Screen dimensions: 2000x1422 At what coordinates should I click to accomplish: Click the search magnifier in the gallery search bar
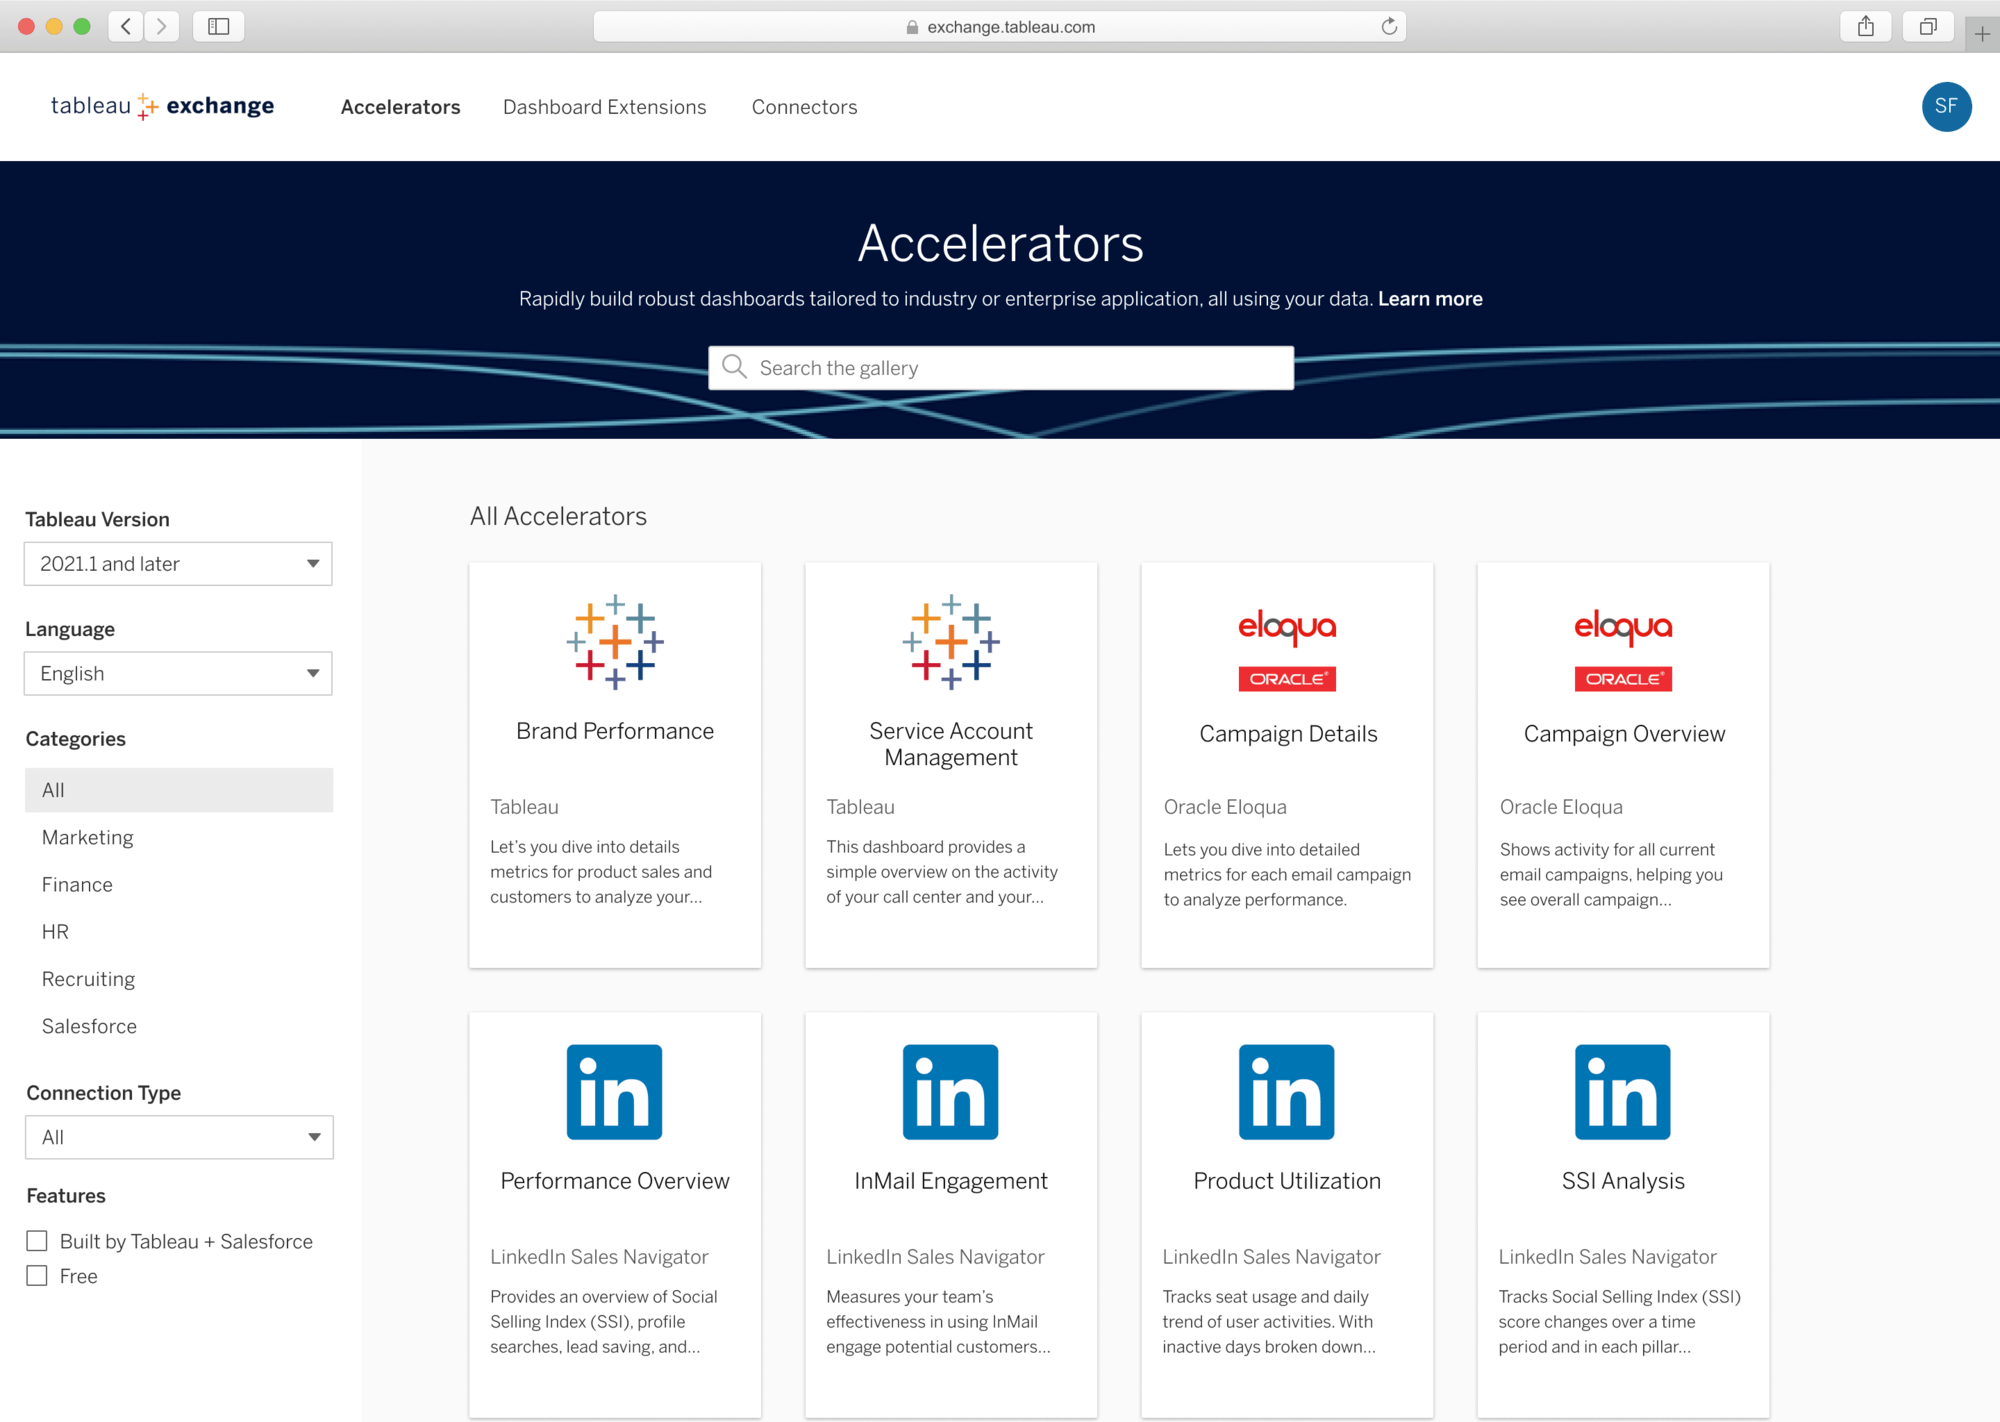click(735, 367)
